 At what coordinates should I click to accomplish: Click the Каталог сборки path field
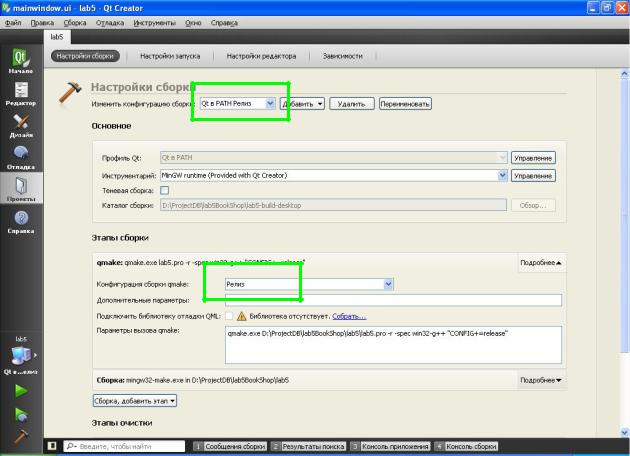(x=333, y=205)
